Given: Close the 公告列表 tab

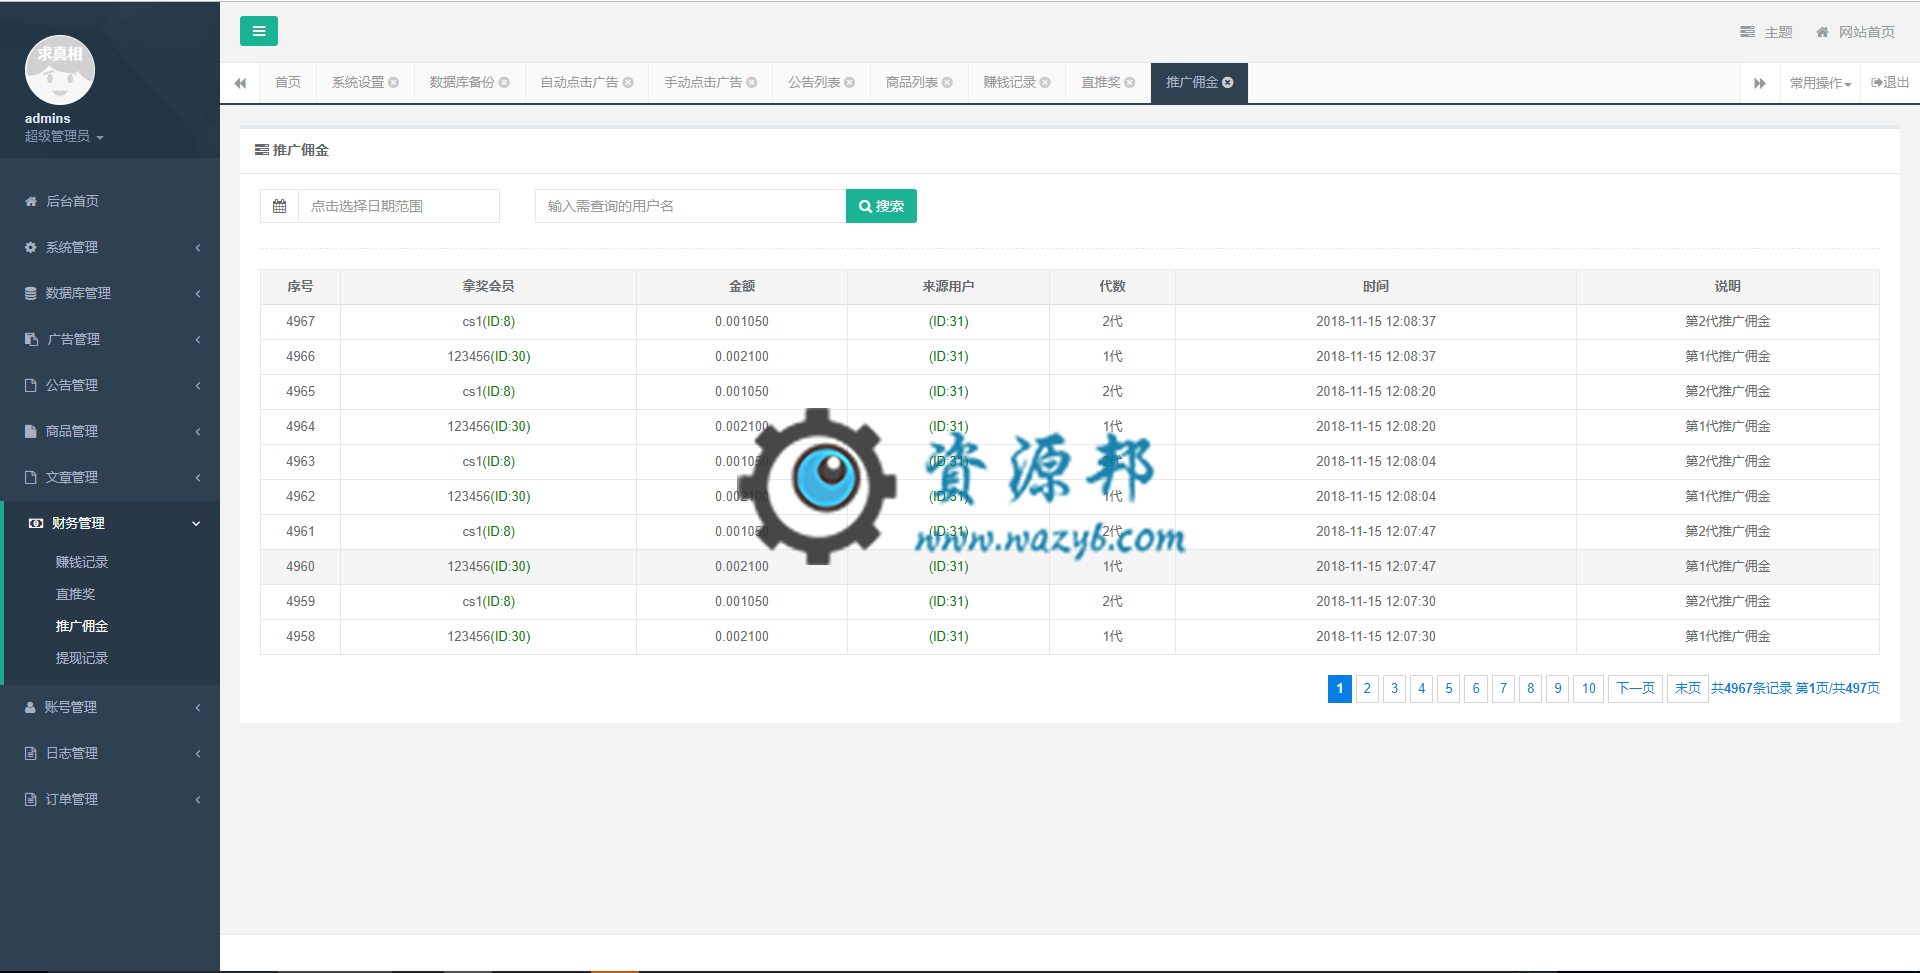Looking at the screenshot, I should [850, 82].
